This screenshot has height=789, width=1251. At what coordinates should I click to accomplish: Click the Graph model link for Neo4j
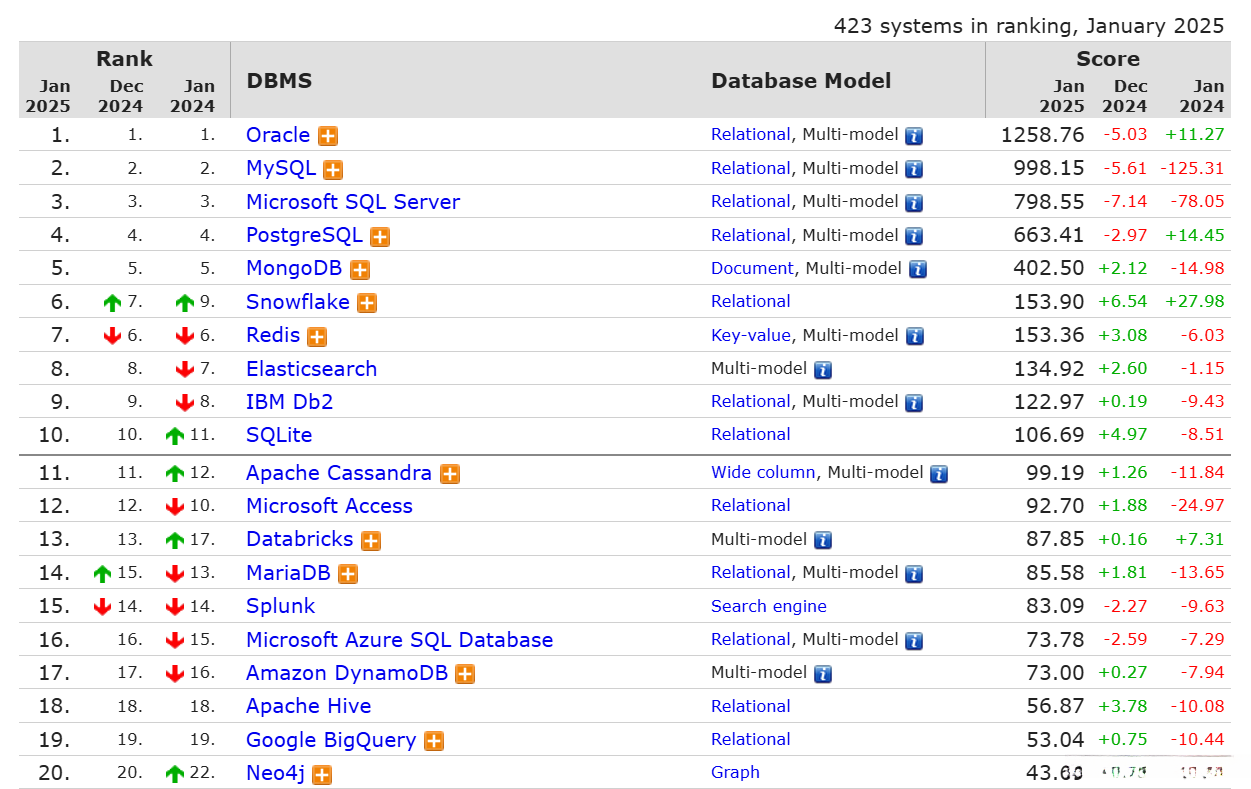(x=736, y=772)
